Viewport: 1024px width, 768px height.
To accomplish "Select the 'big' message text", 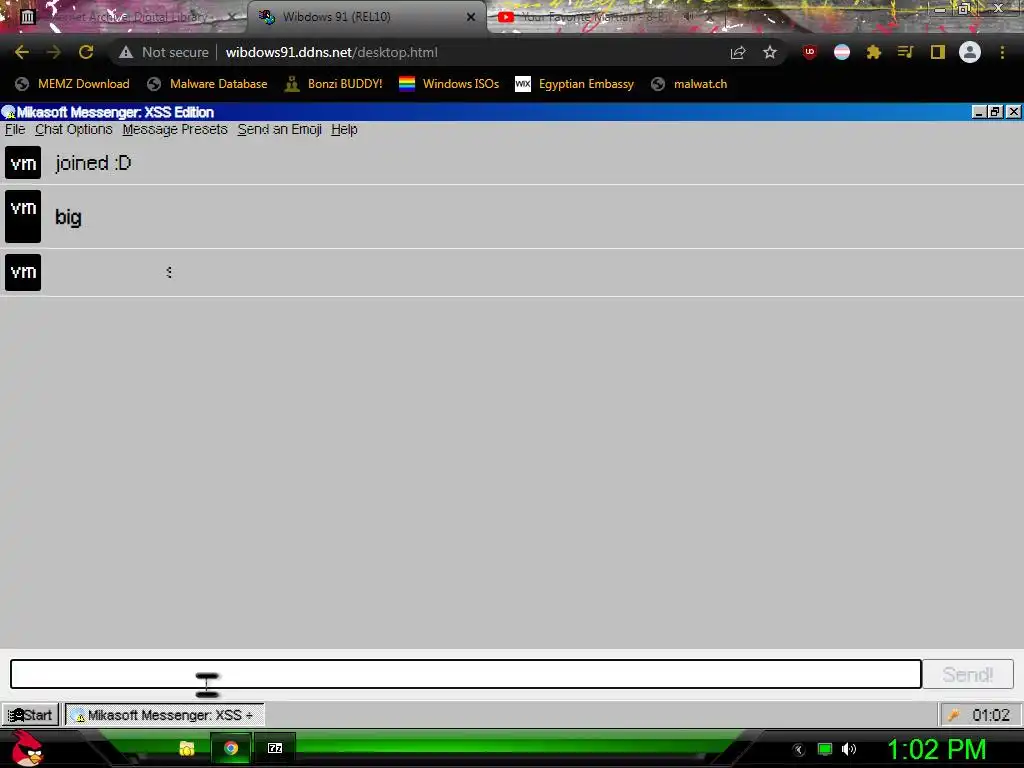I will tap(68, 217).
